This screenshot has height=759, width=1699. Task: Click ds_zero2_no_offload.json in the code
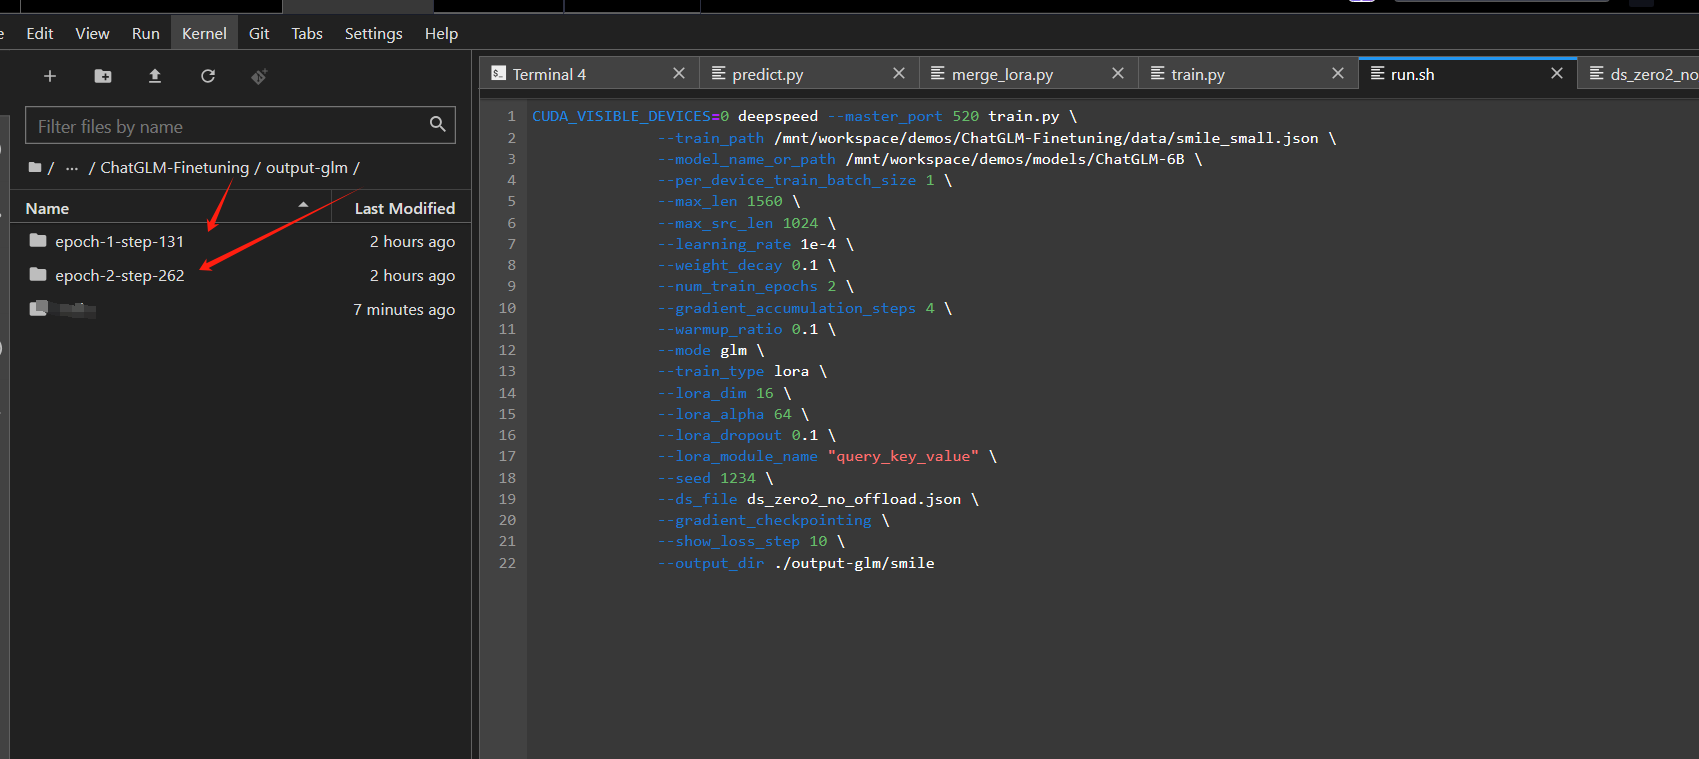pyautogui.click(x=854, y=499)
